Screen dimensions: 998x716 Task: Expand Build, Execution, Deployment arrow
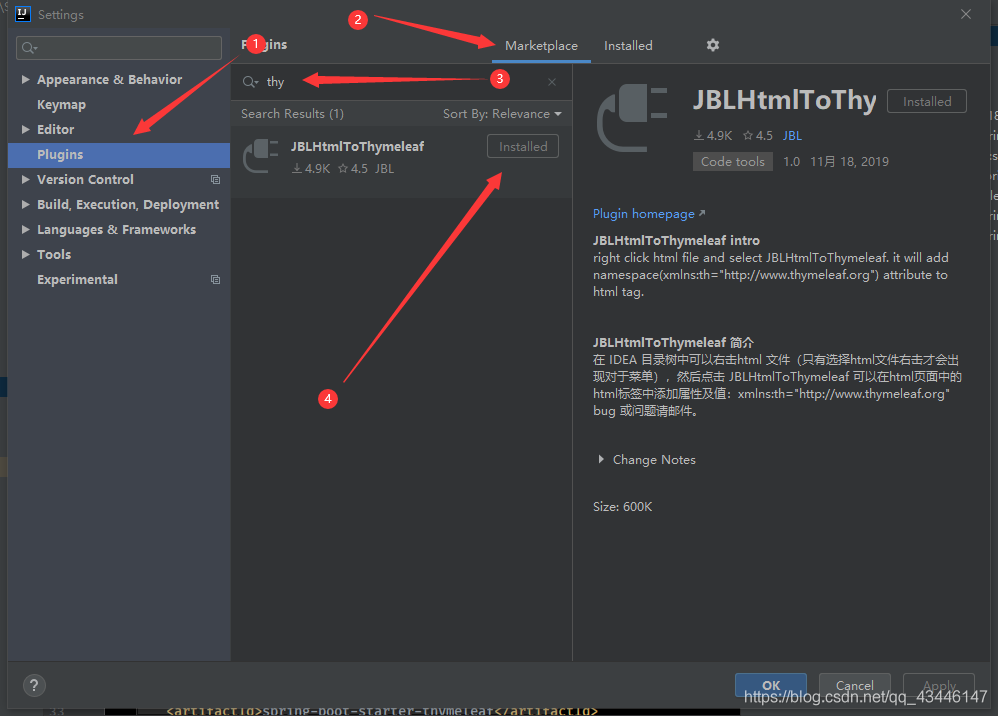pyautogui.click(x=25, y=204)
